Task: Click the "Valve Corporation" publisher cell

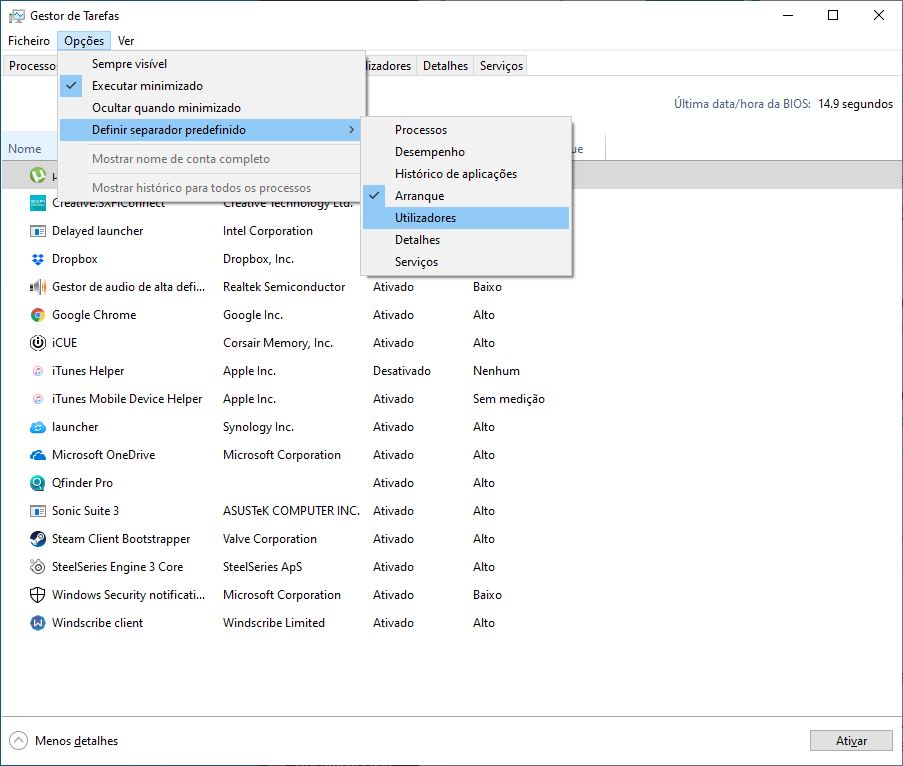Action: pyautogui.click(x=270, y=539)
